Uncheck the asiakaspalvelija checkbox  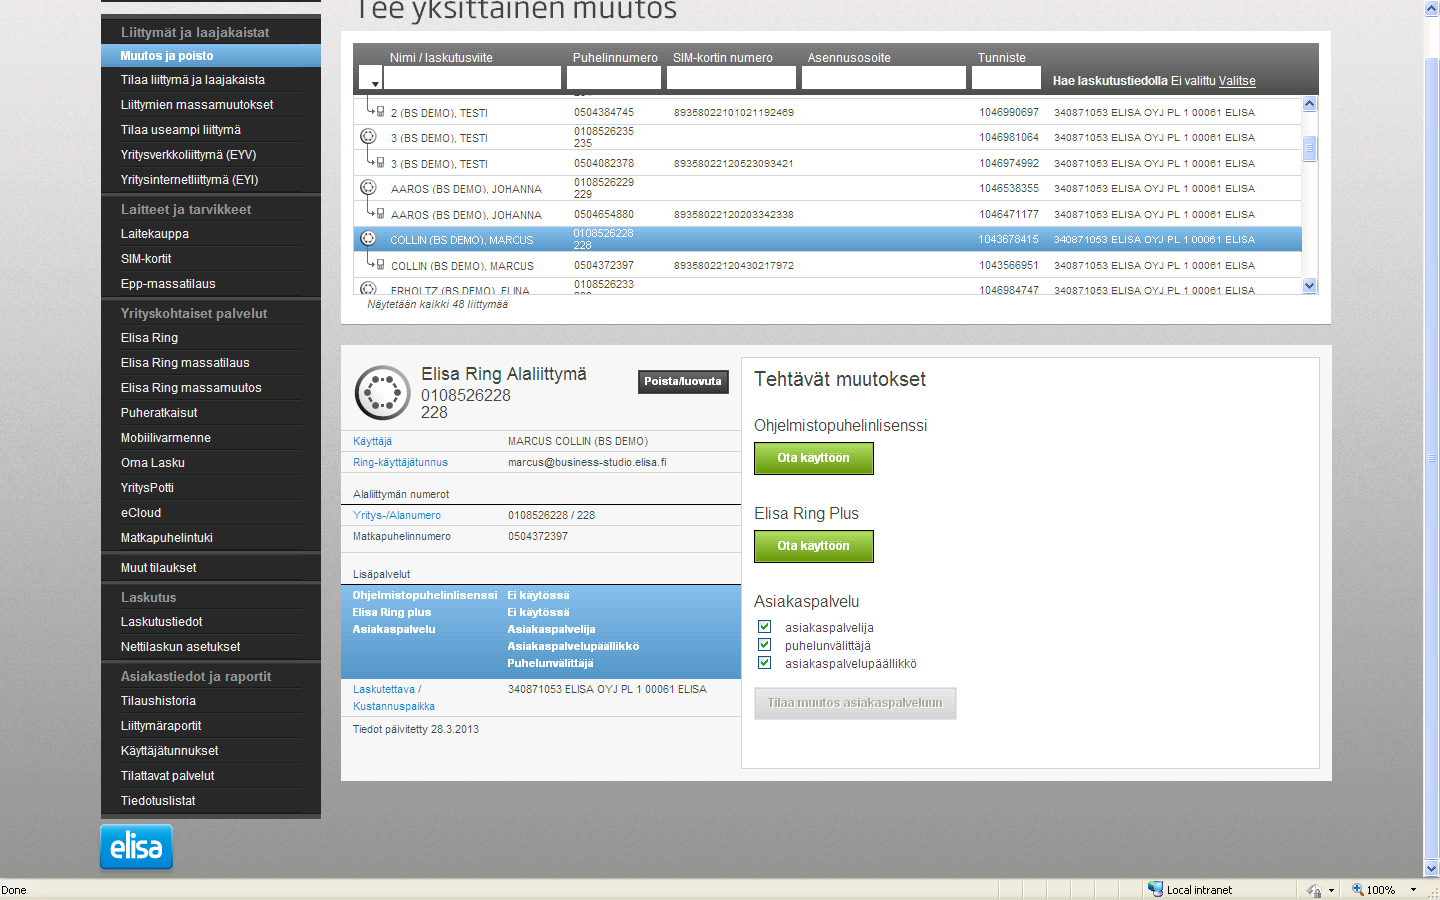(x=764, y=627)
